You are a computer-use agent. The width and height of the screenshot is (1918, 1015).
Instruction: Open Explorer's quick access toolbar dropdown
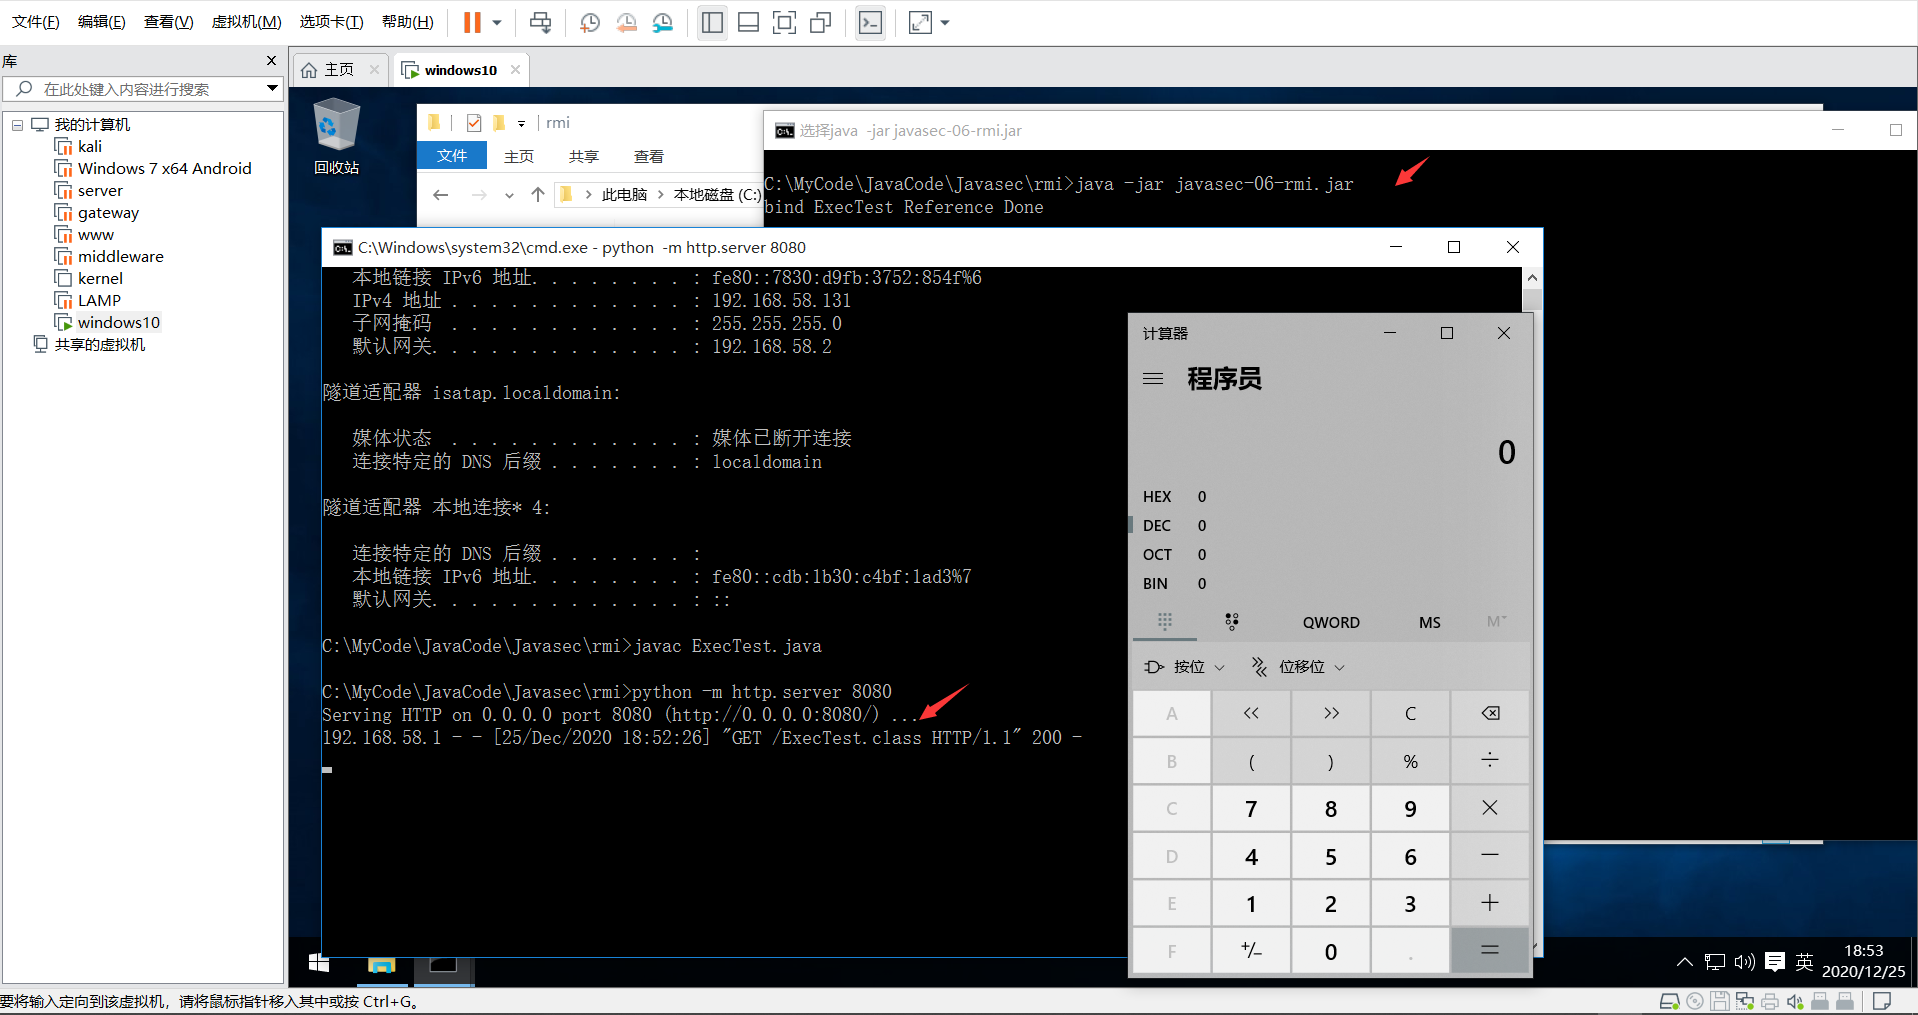(521, 124)
